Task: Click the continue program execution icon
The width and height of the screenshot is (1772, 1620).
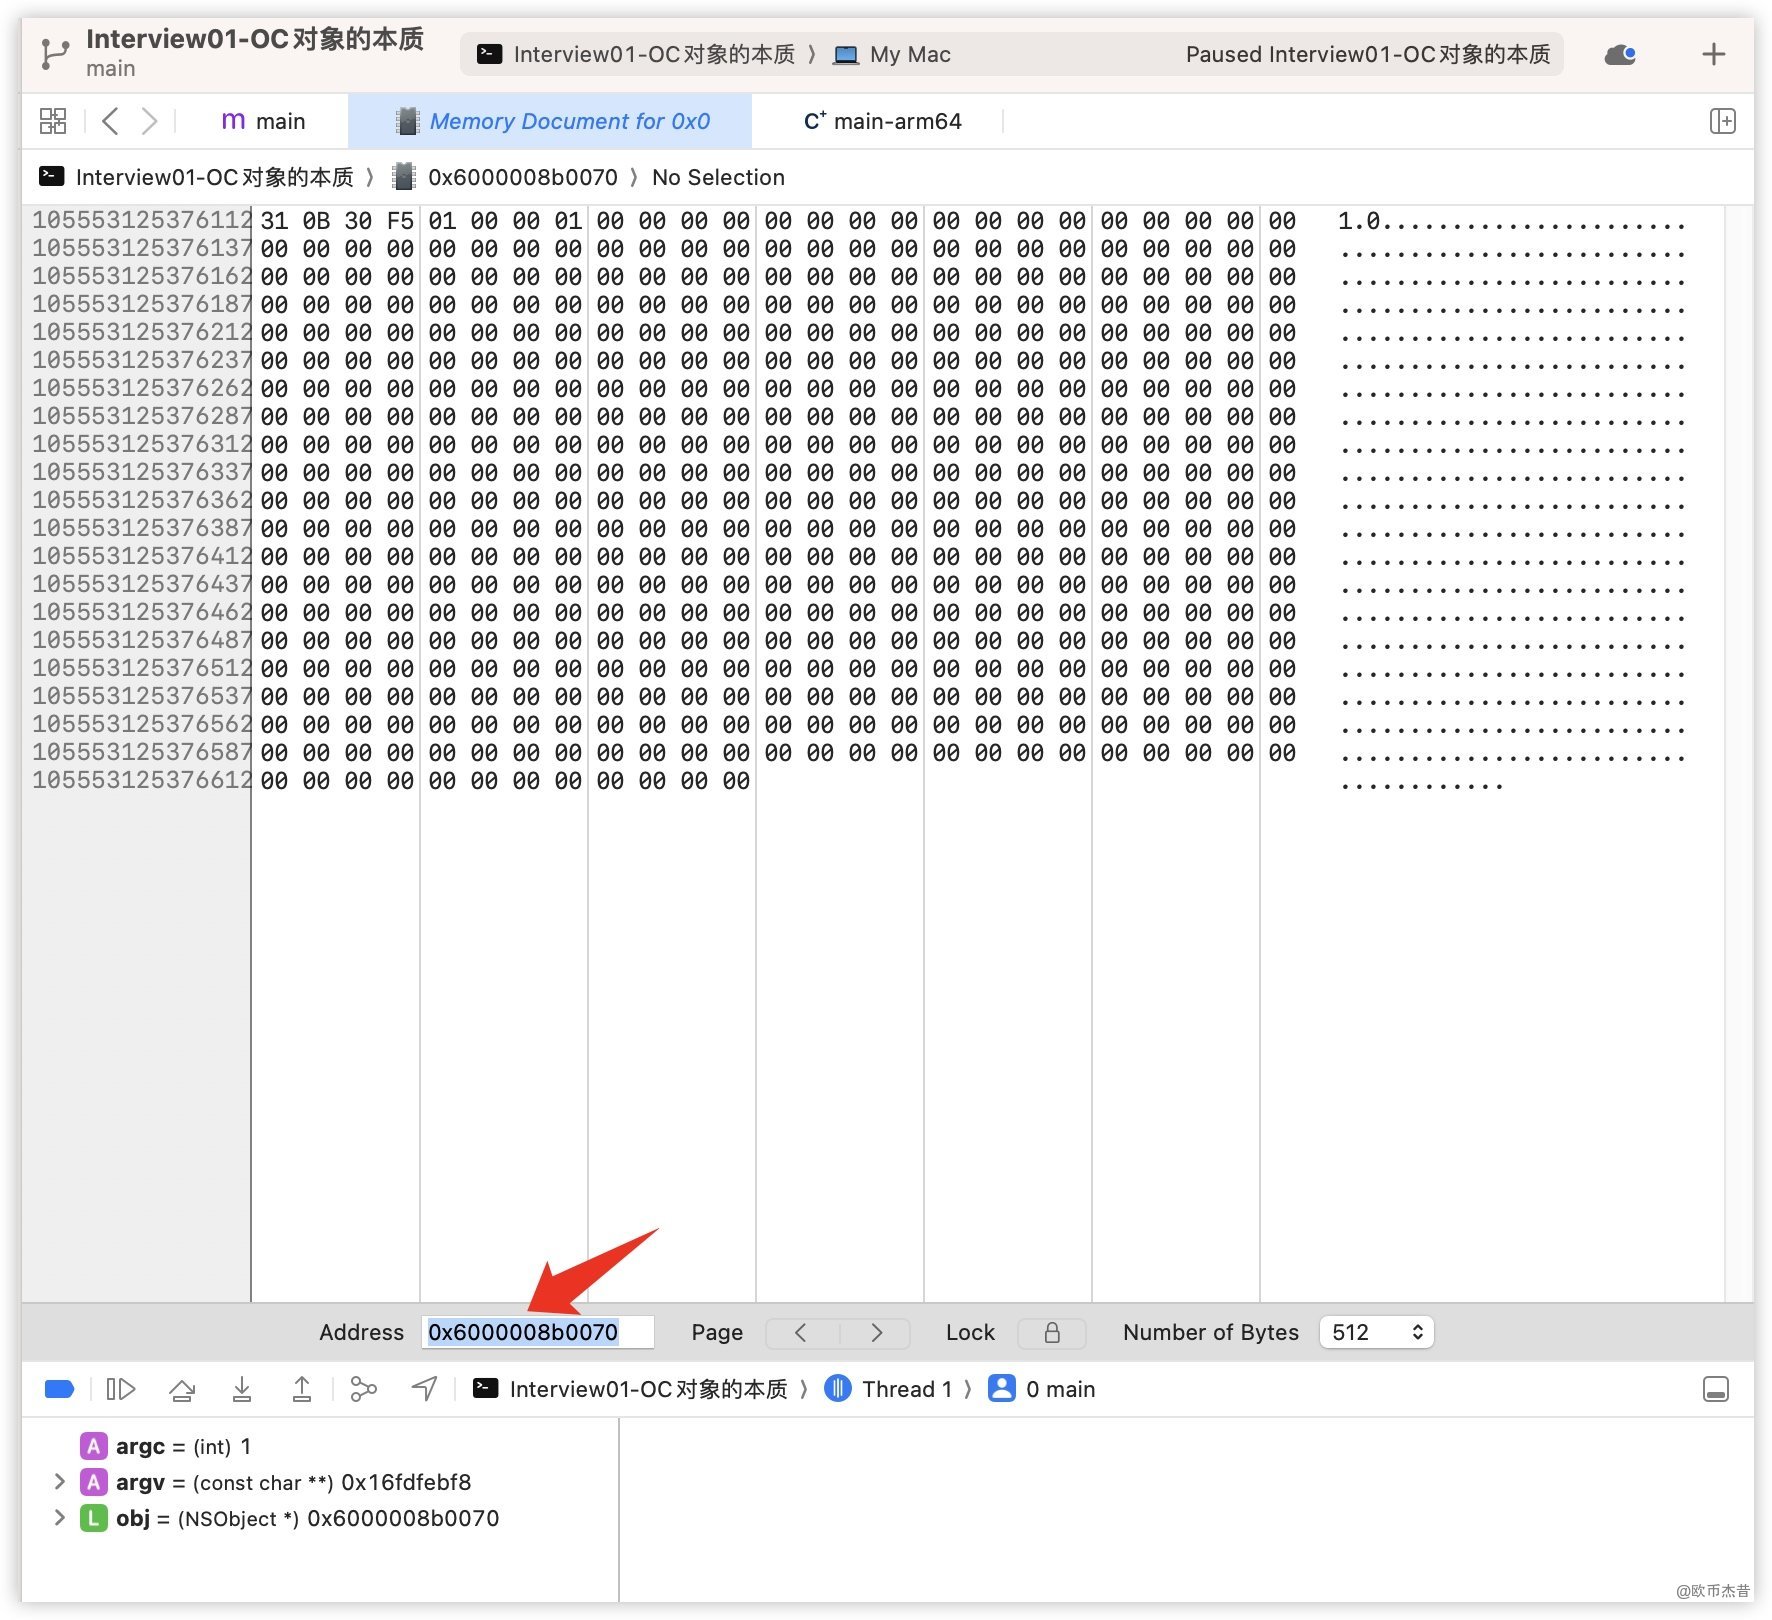Action: coord(121,1389)
